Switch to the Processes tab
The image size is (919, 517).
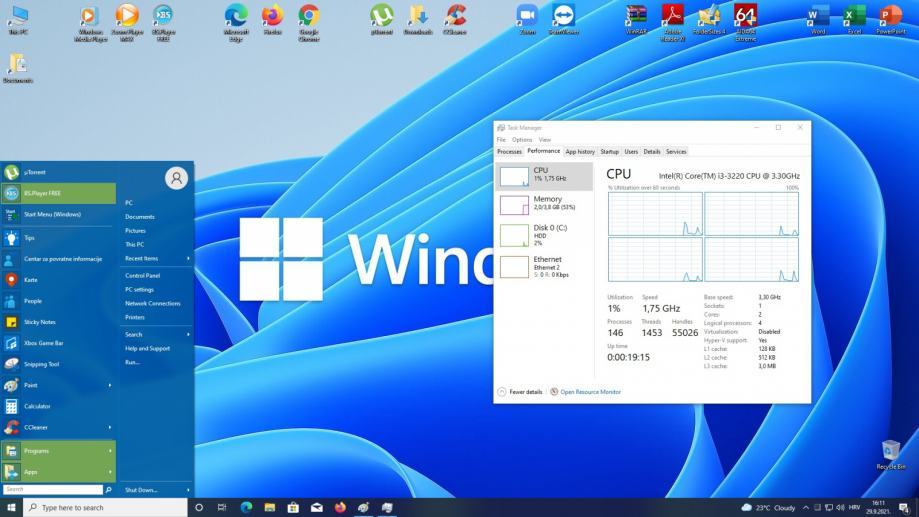(x=509, y=151)
